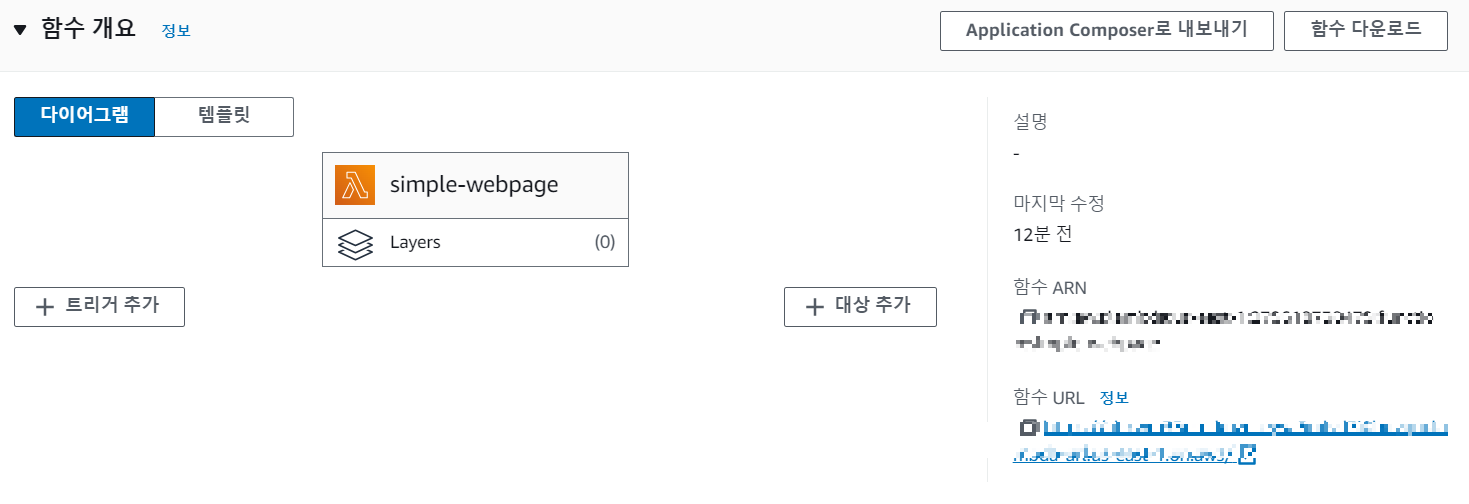The height and width of the screenshot is (504, 1469).
Task: Click the stacked Layers icon
Action: [x=355, y=243]
